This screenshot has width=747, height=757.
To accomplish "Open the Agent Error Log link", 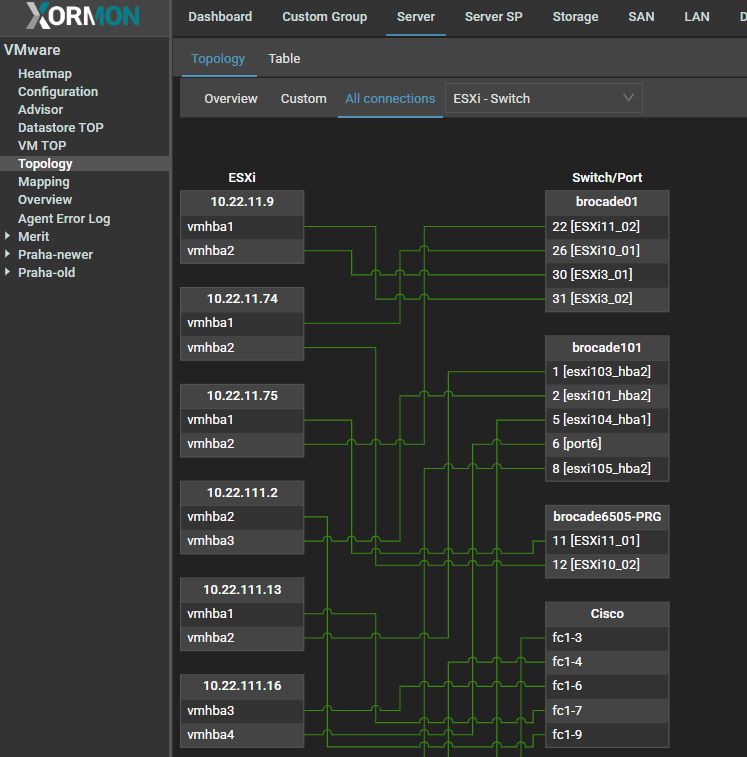I will click(64, 219).
